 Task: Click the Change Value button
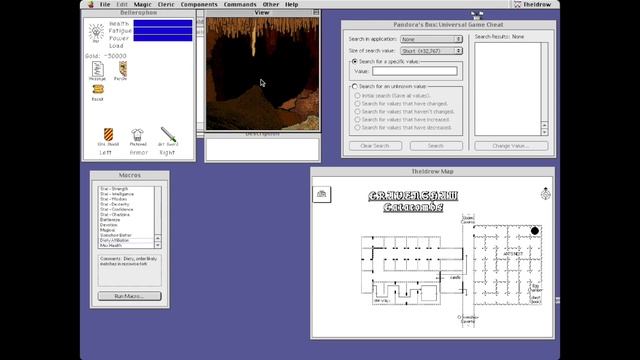click(x=511, y=146)
